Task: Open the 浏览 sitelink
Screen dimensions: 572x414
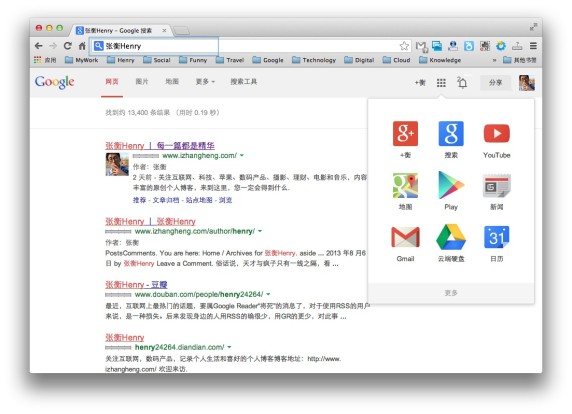Action: [225, 200]
